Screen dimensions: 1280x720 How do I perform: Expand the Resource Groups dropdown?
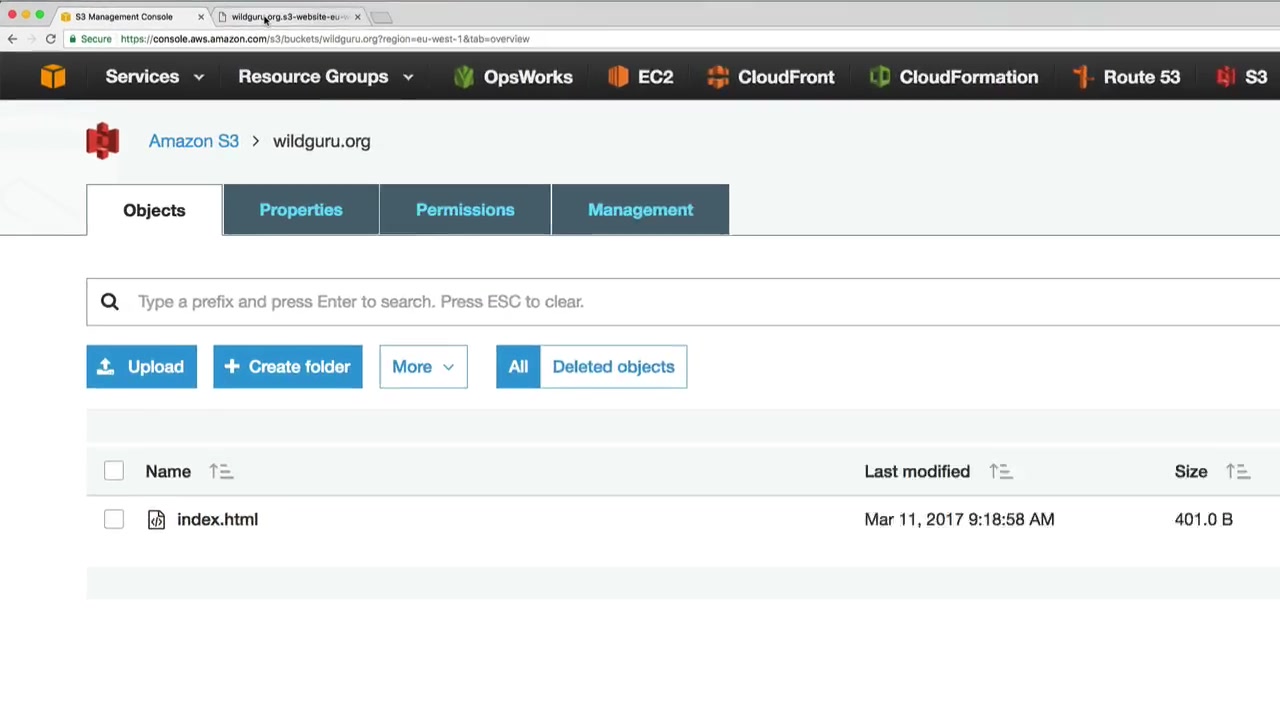pyautogui.click(x=325, y=77)
